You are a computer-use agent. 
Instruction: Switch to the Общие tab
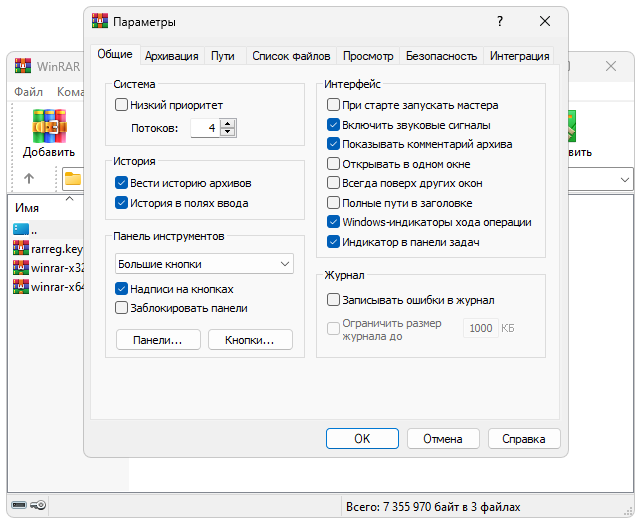[x=115, y=54]
